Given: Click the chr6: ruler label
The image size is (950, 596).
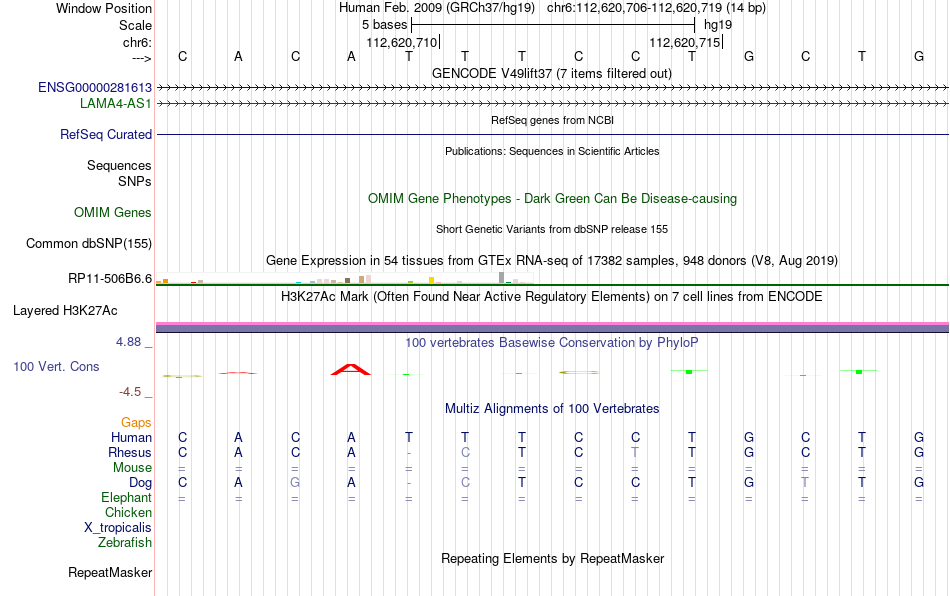Looking at the screenshot, I should coord(137,42).
